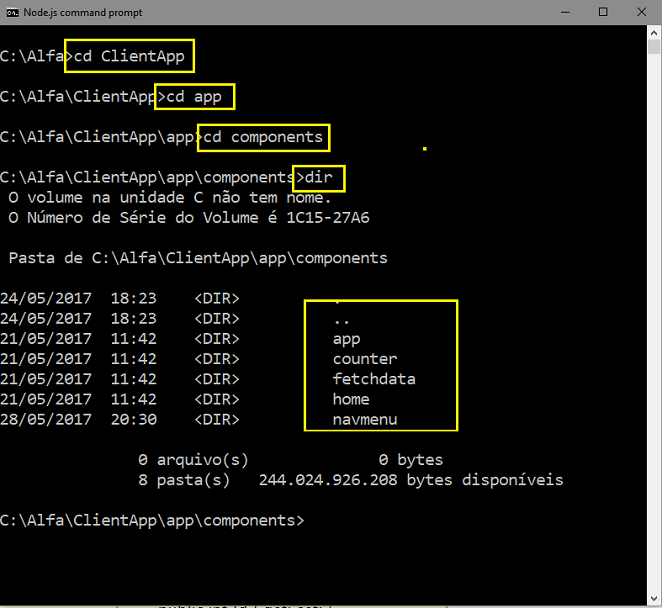Click the serial number '1C15-27A6'
Screen dimensions: 662x608
[x=328, y=218]
